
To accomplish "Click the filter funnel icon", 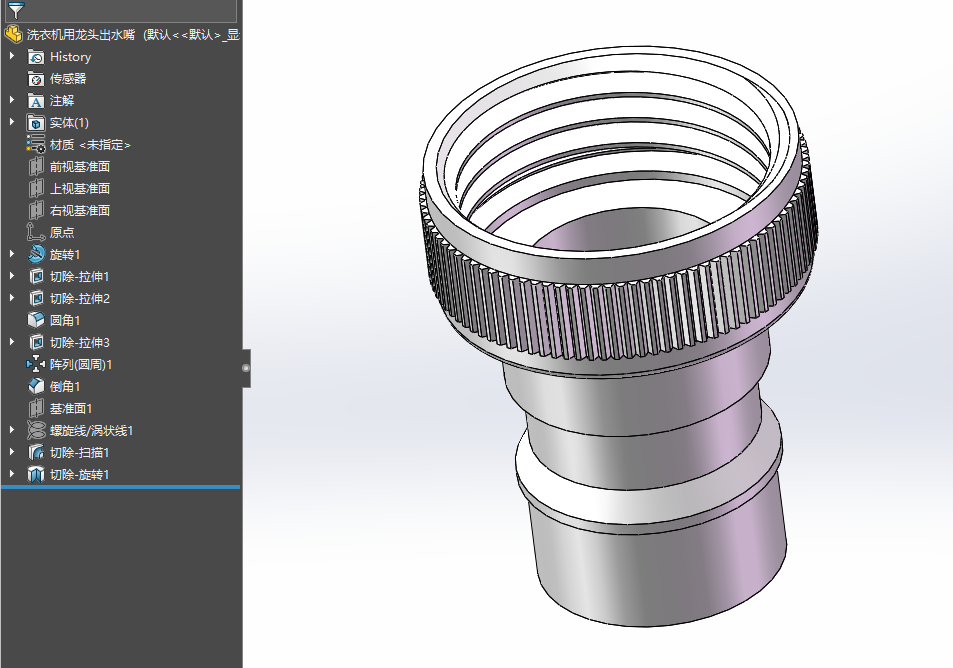I will pos(16,10).
